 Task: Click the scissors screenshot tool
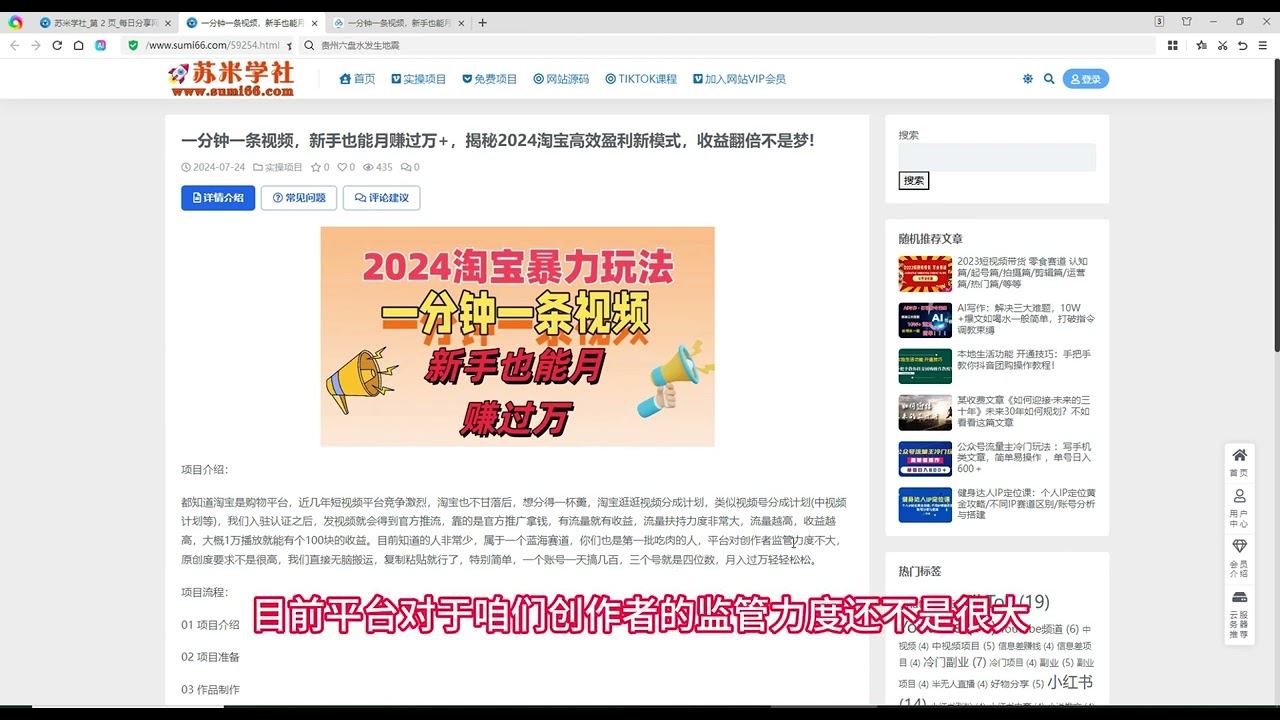coord(1223,45)
